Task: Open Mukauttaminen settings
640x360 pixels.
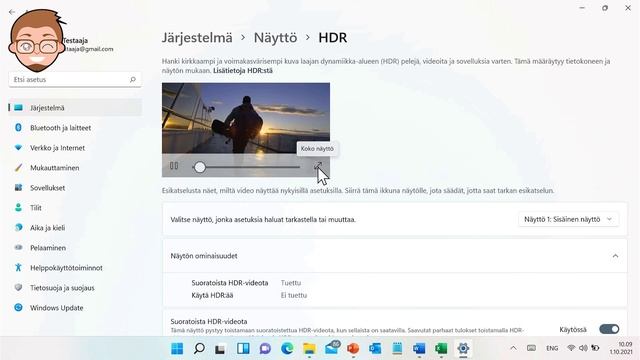Action: (75, 168)
